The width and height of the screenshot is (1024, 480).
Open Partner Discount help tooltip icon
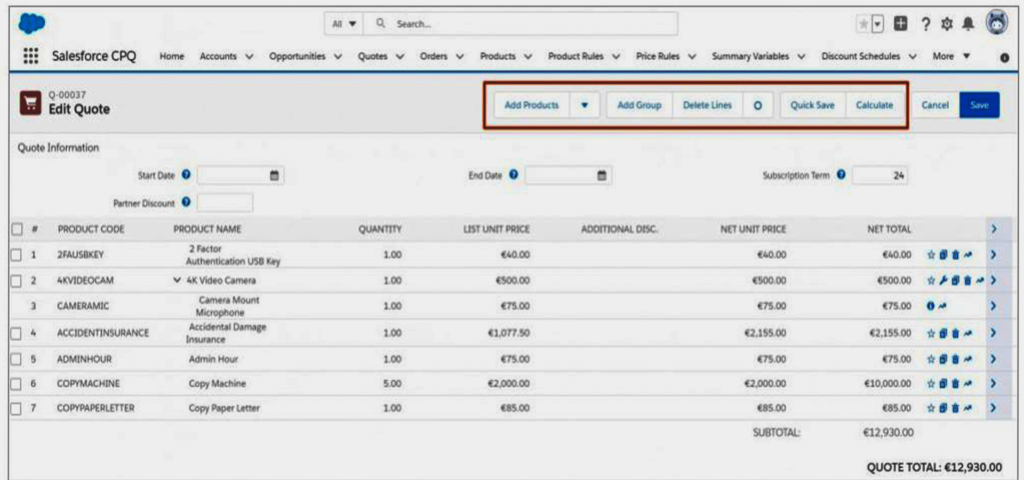[x=185, y=203]
